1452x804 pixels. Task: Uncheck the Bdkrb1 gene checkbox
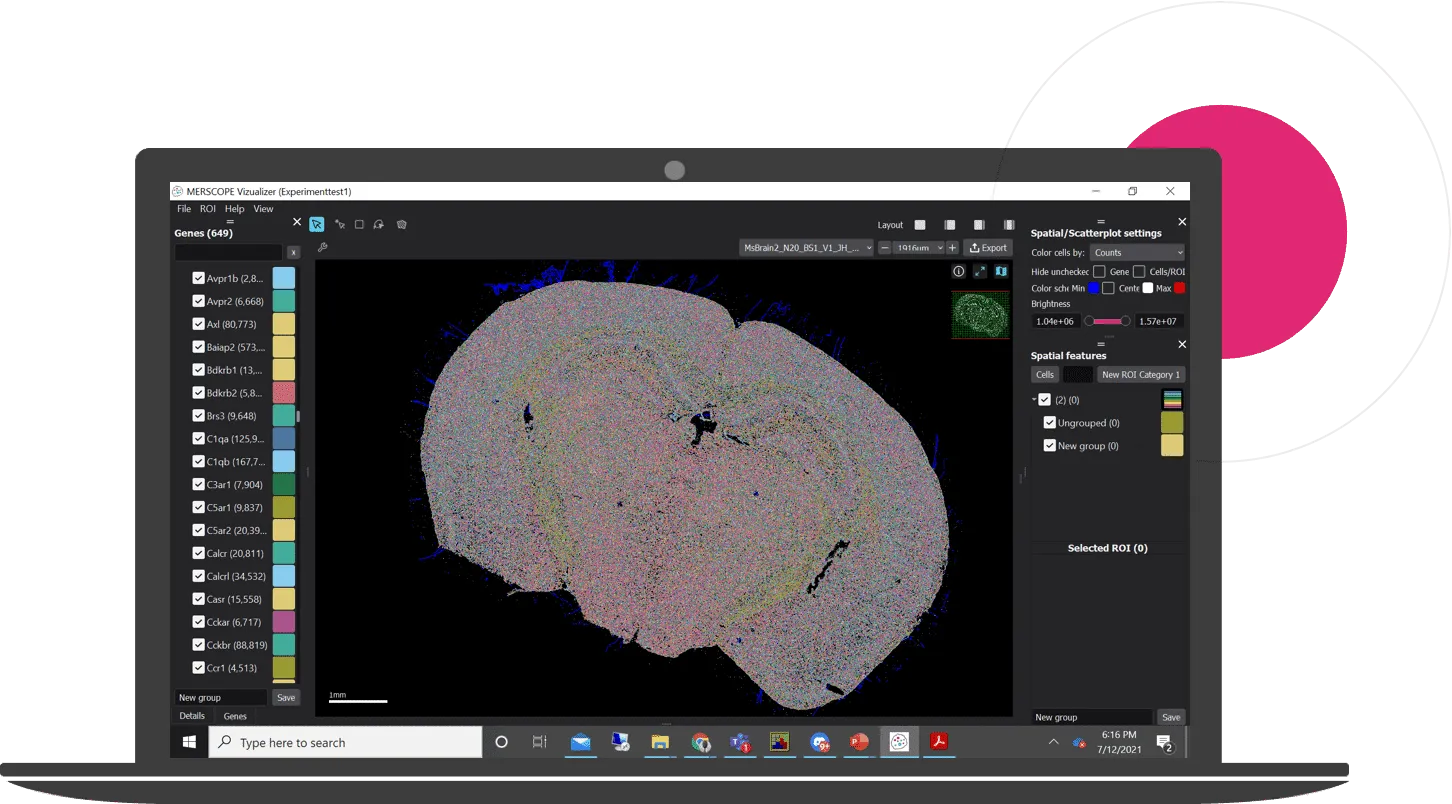pos(198,370)
